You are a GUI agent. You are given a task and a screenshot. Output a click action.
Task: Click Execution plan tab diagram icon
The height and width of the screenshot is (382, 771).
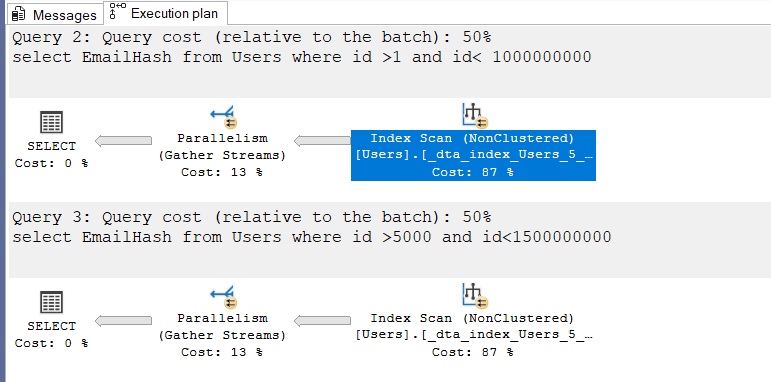pyautogui.click(x=117, y=10)
